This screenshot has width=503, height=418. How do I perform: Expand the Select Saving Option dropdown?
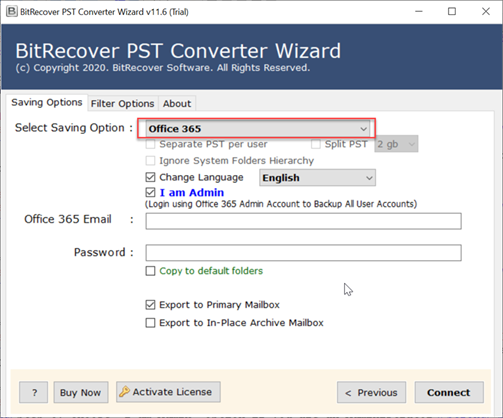click(257, 129)
